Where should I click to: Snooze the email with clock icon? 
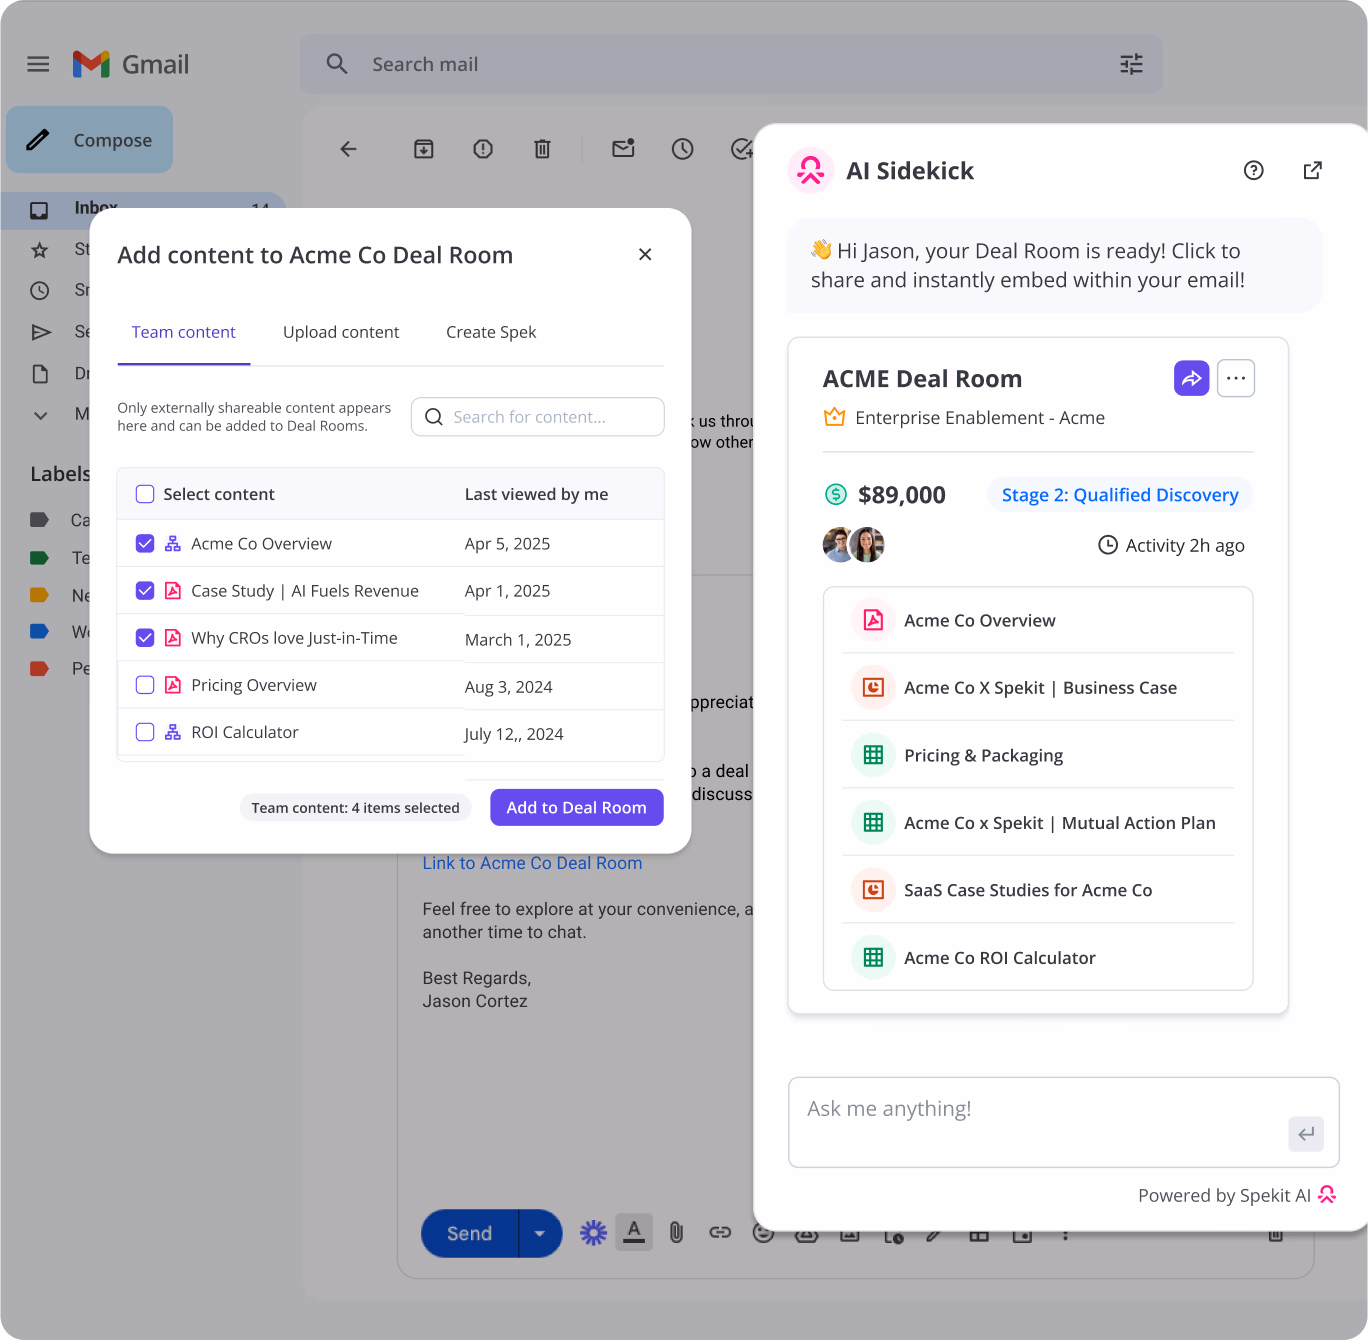click(683, 149)
